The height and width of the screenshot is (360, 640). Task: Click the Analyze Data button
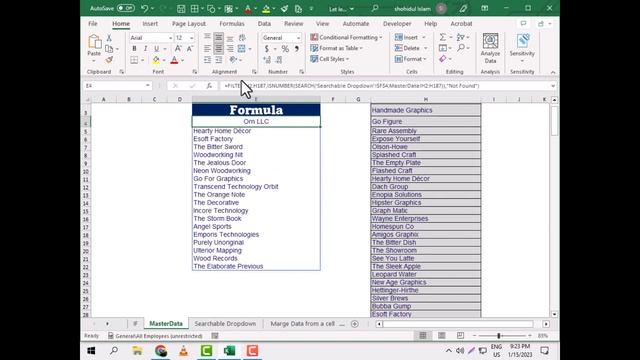490,49
